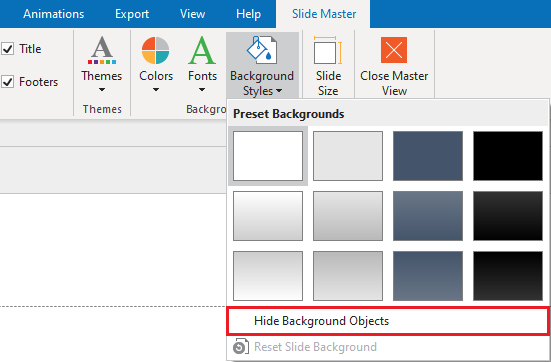Switch to the Animations tab

53,14
